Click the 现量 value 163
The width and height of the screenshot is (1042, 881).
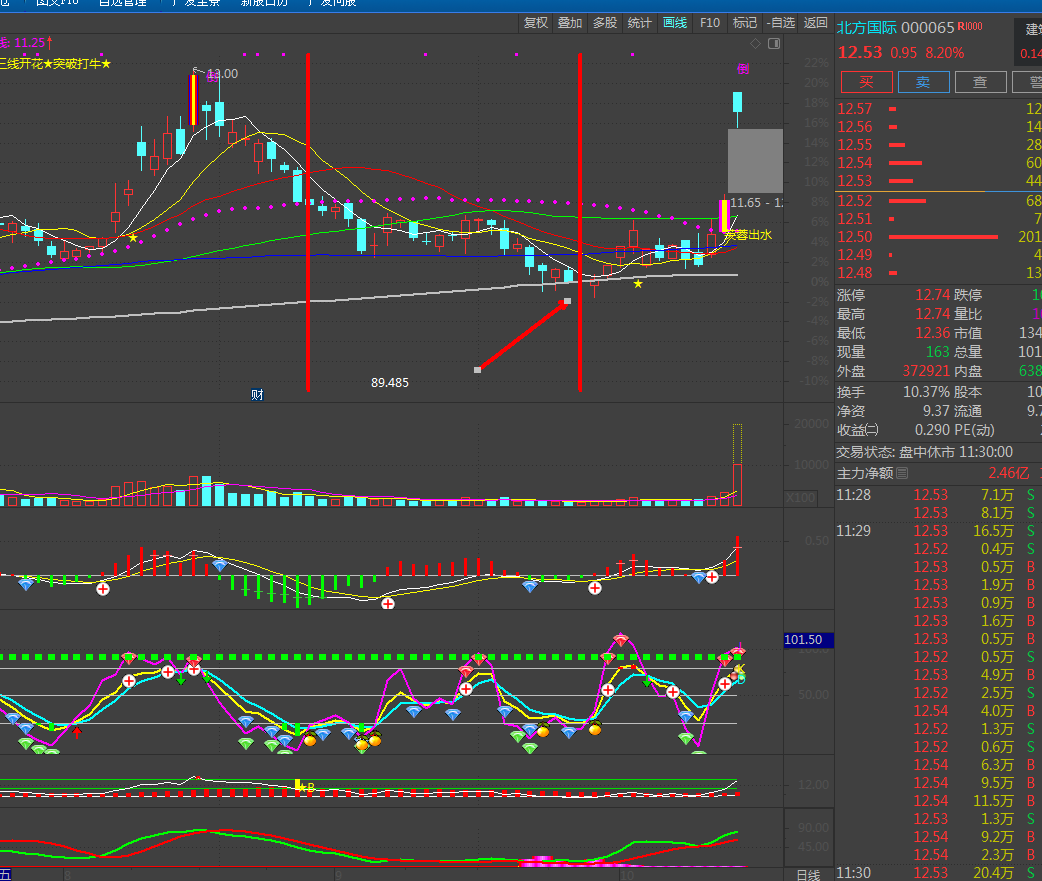pos(938,351)
